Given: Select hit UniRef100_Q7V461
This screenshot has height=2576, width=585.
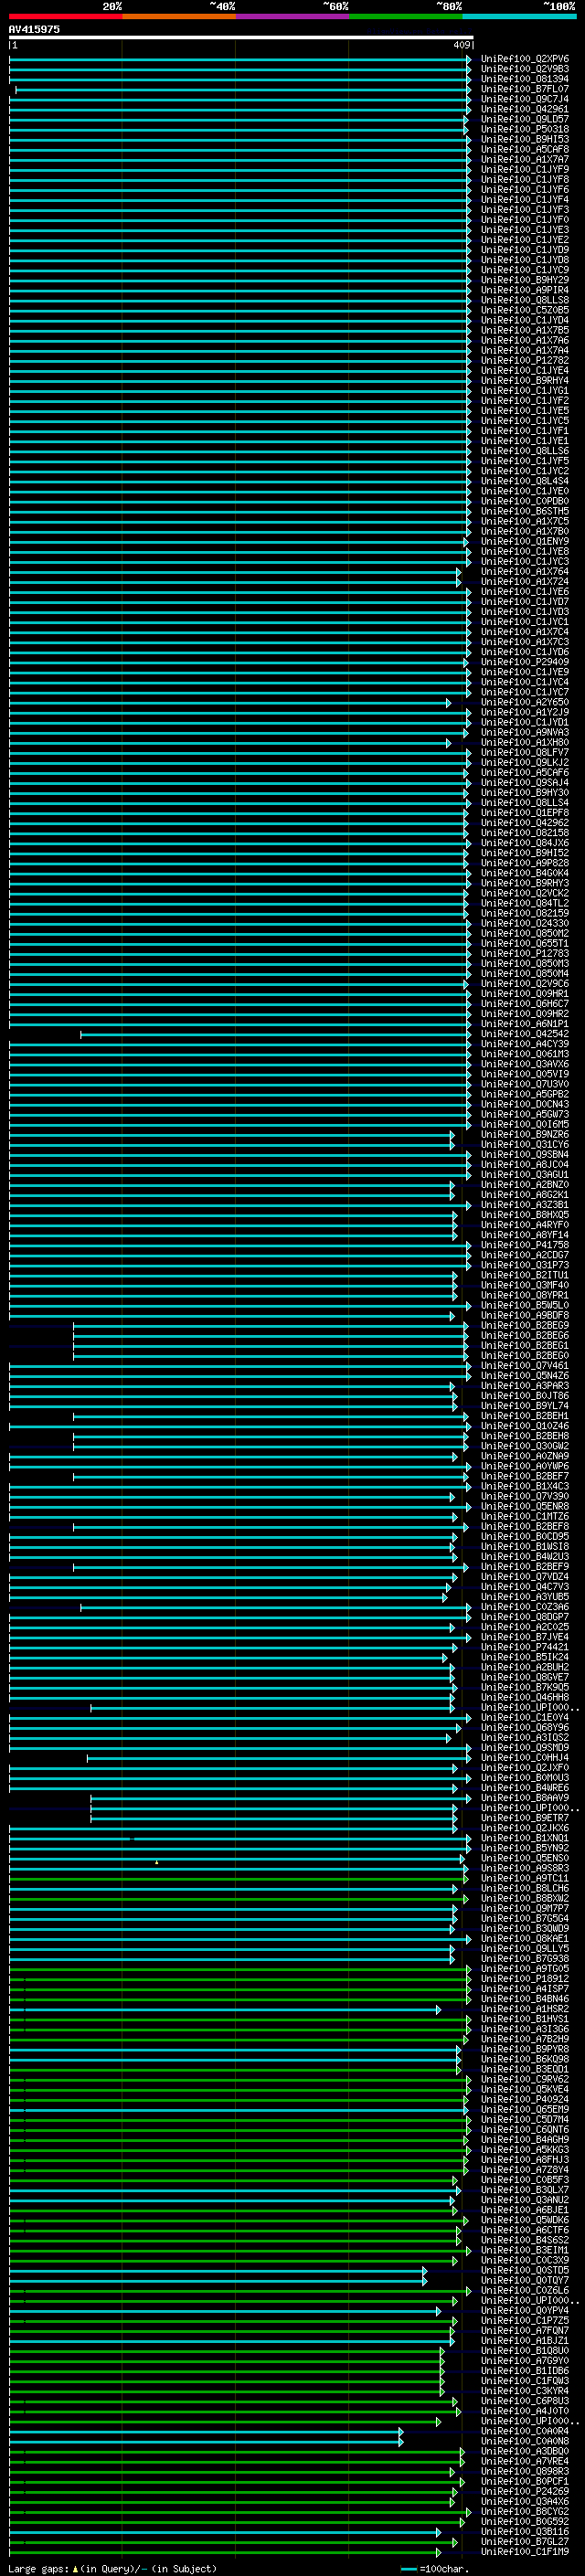Looking at the screenshot, I should pos(525,1366).
